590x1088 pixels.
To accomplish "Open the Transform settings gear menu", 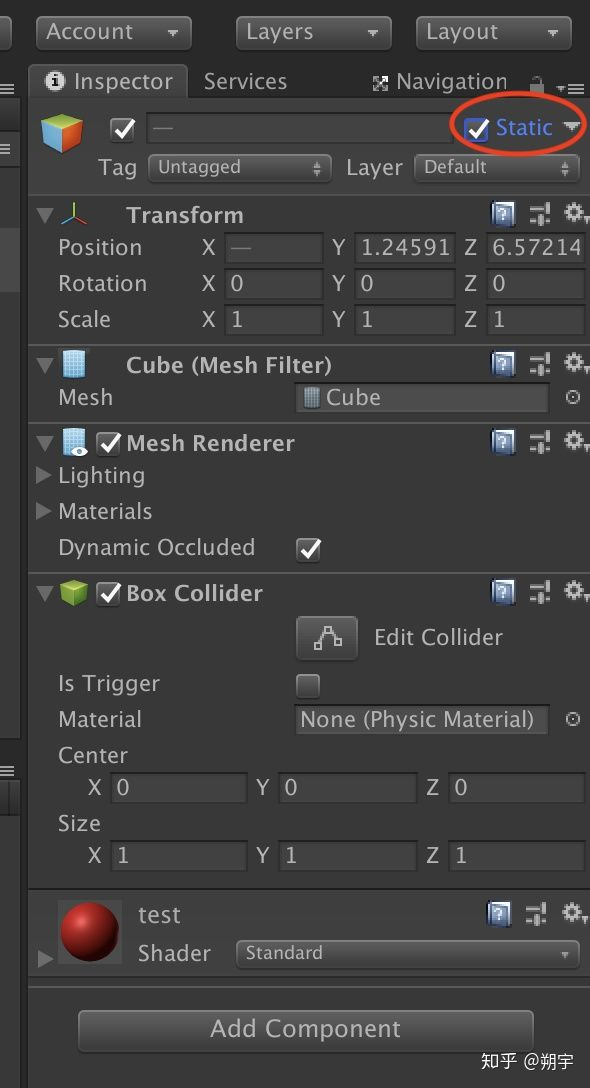I will coord(575,214).
